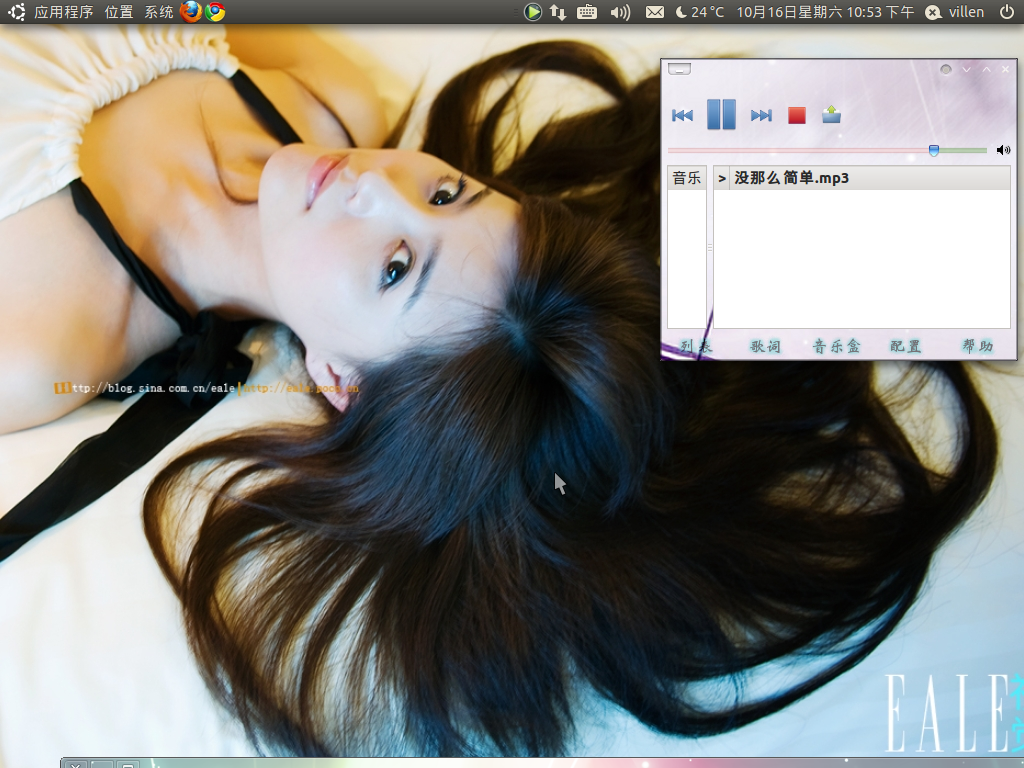
Task: Open the network connections indicator
Action: (x=558, y=12)
